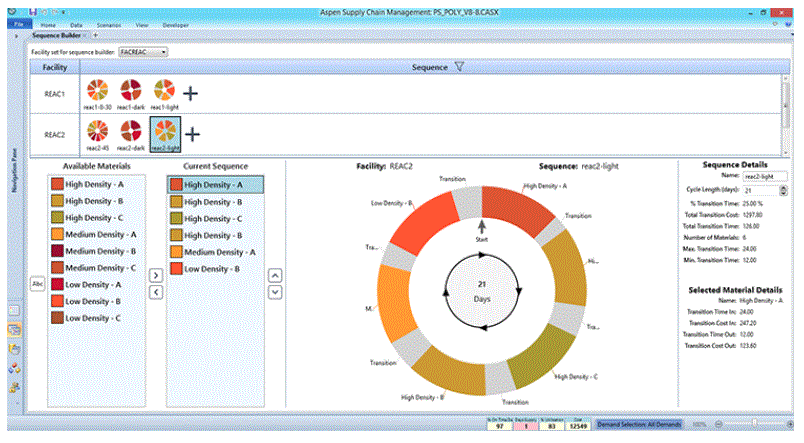
Task: Select Low Density - C in Available Materials
Action: tap(96, 318)
